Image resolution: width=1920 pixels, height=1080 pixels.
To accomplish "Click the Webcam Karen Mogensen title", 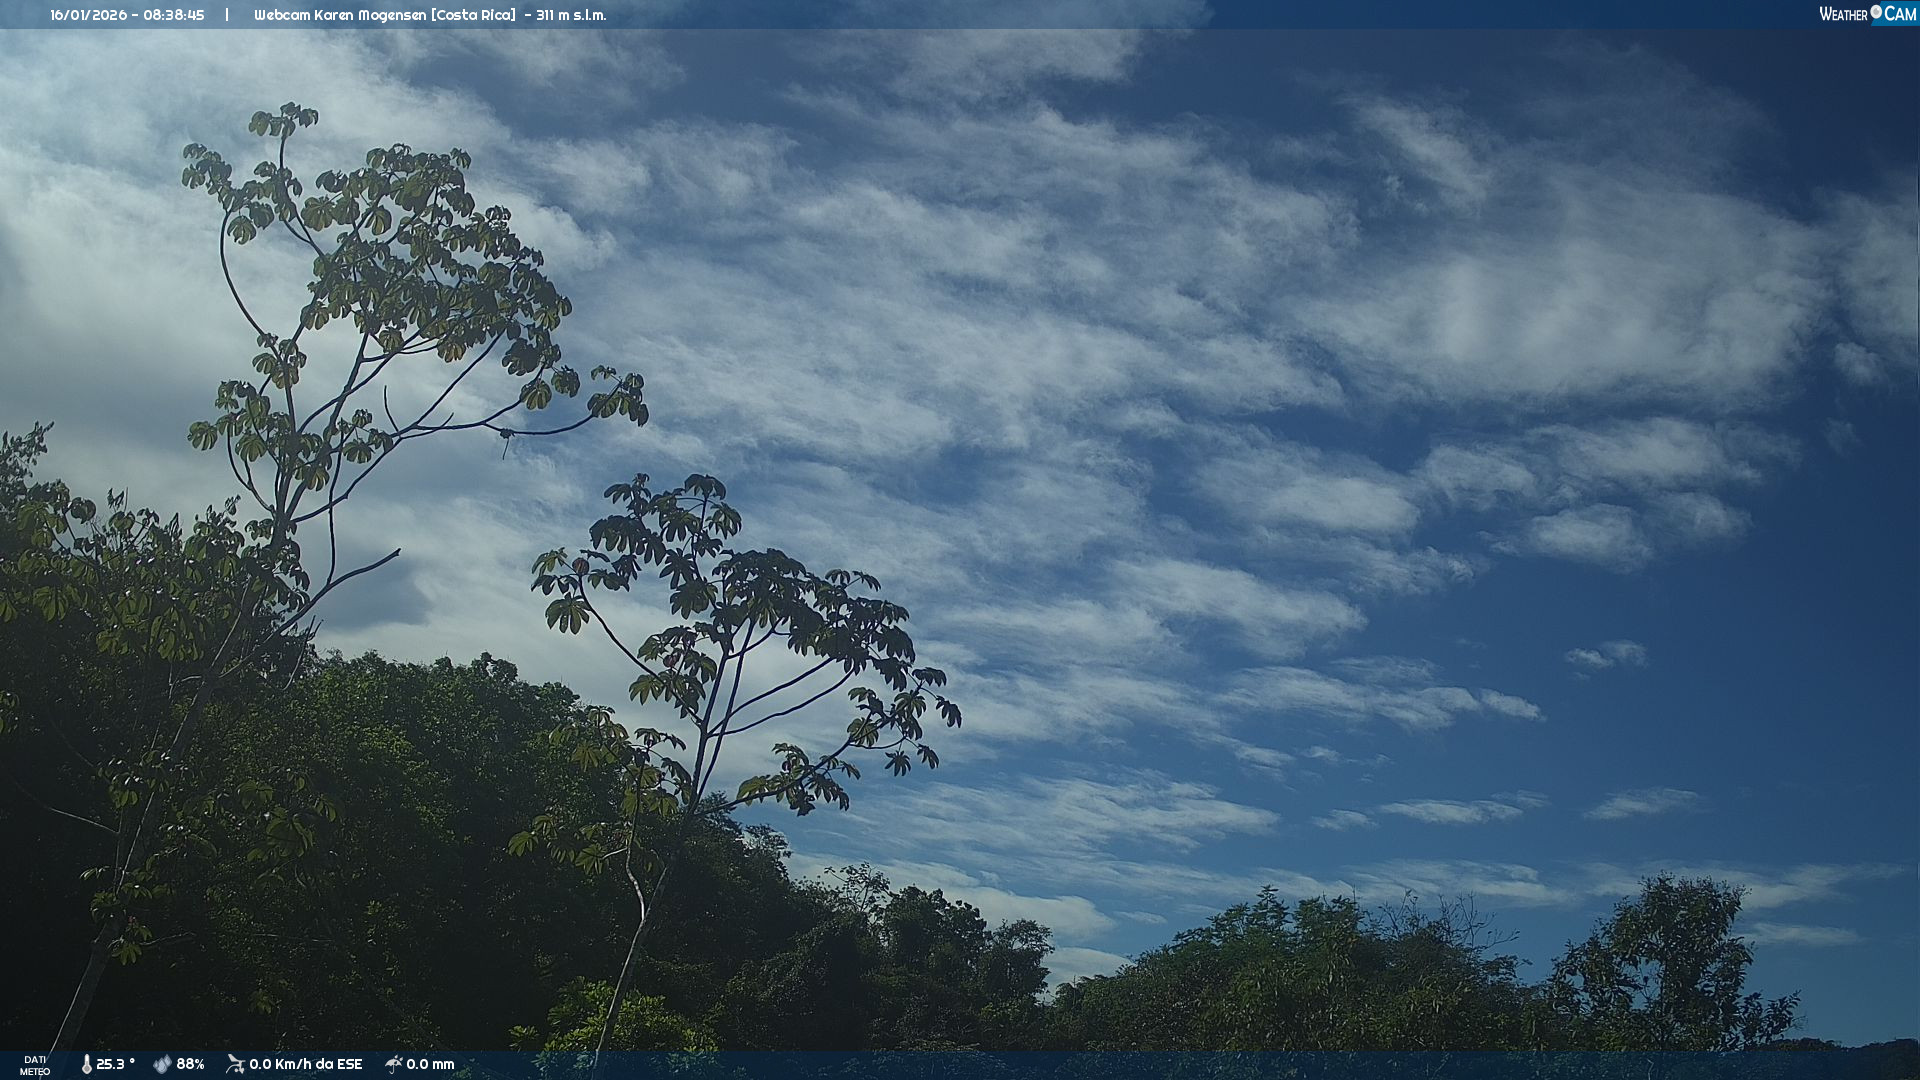I will pyautogui.click(x=340, y=15).
